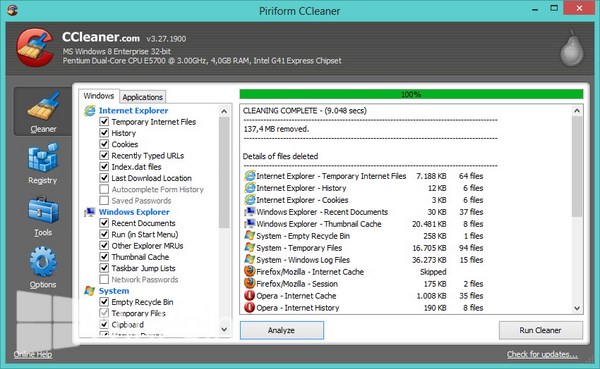Uncheck IE History checkbox
600x369 pixels.
(x=104, y=133)
